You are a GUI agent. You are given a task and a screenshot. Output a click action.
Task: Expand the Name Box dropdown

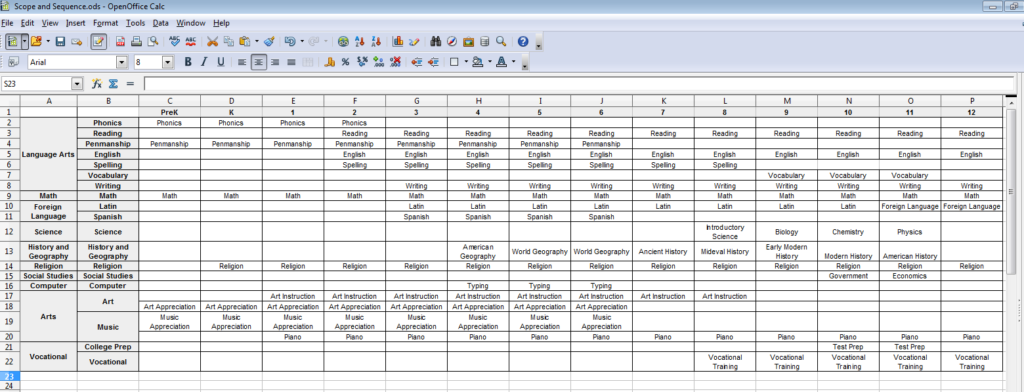78,84
